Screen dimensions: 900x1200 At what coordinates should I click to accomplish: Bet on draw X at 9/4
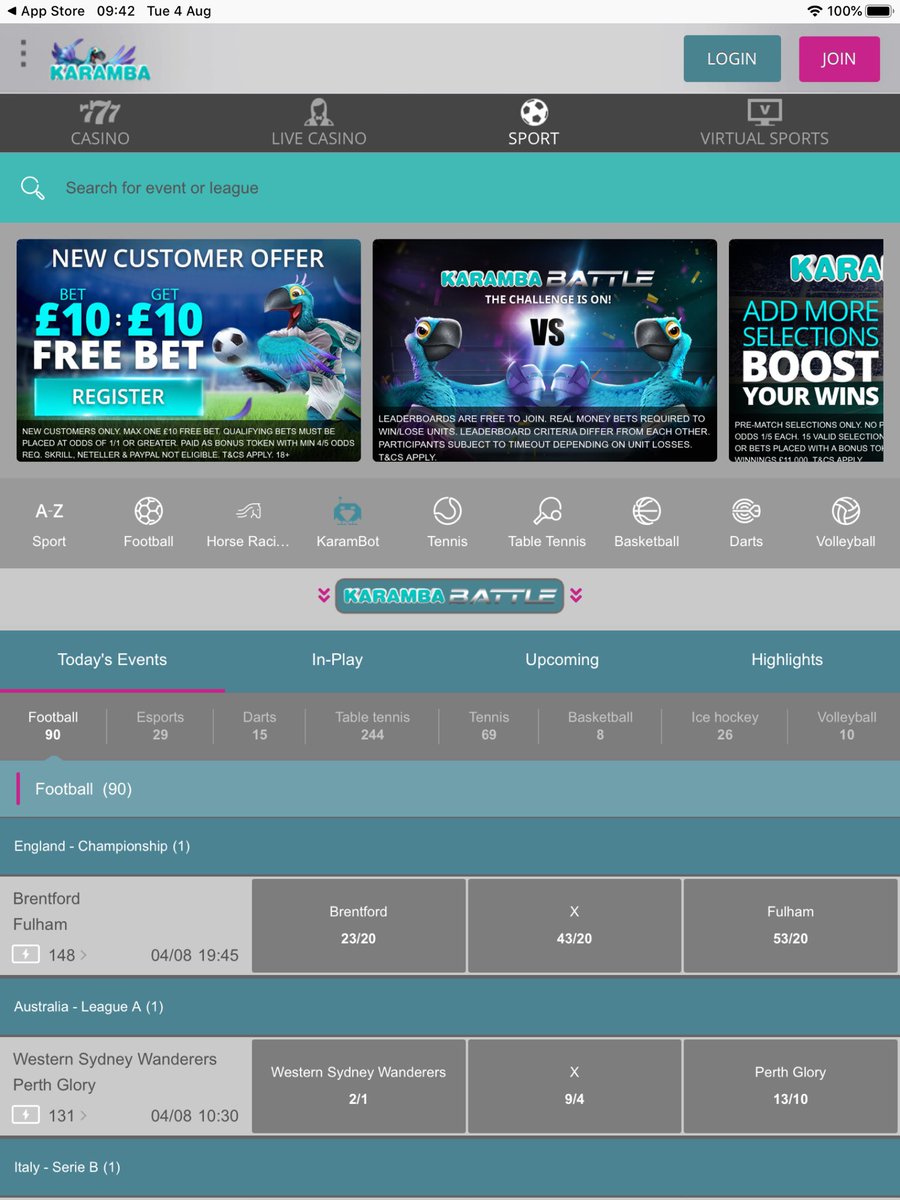coord(574,1086)
